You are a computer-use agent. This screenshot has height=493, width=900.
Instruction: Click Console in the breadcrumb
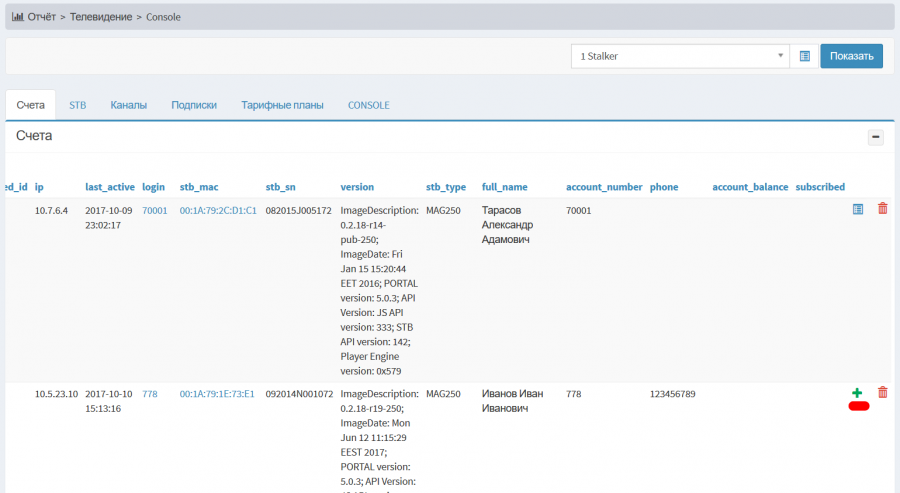163,17
